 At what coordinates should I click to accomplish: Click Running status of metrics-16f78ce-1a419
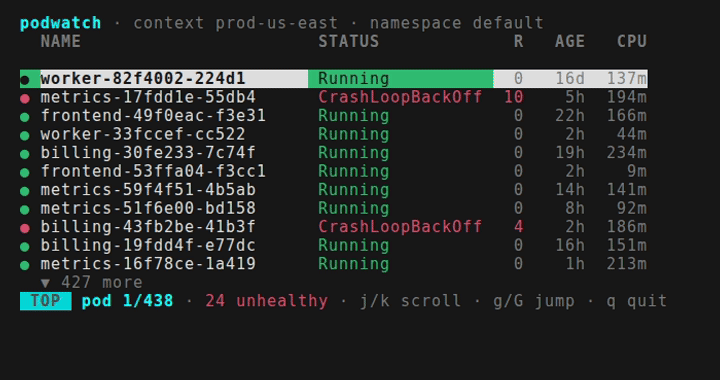pos(354,264)
